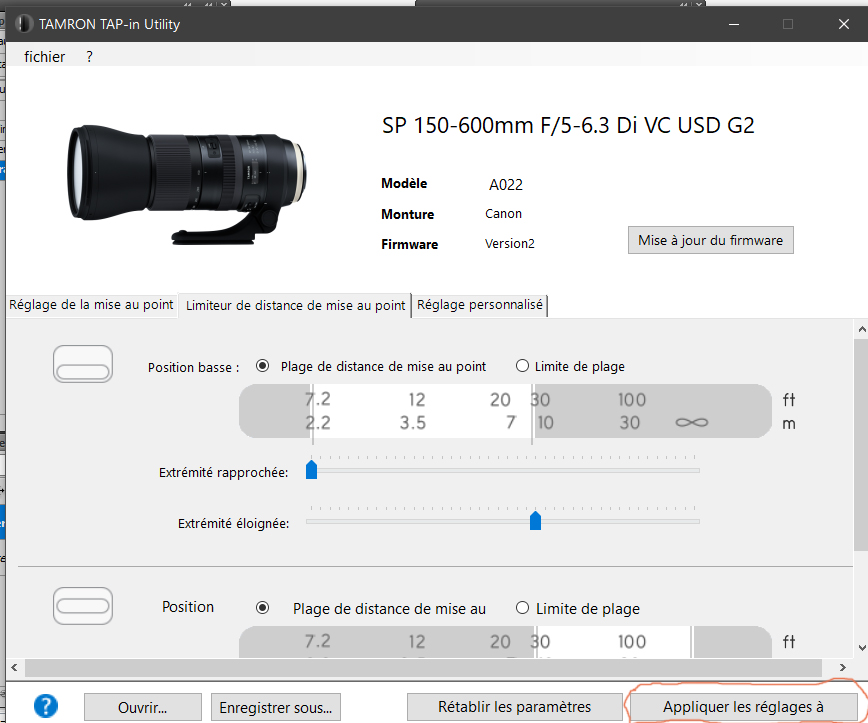Open the Réglage personnalisé tab

click(x=479, y=304)
